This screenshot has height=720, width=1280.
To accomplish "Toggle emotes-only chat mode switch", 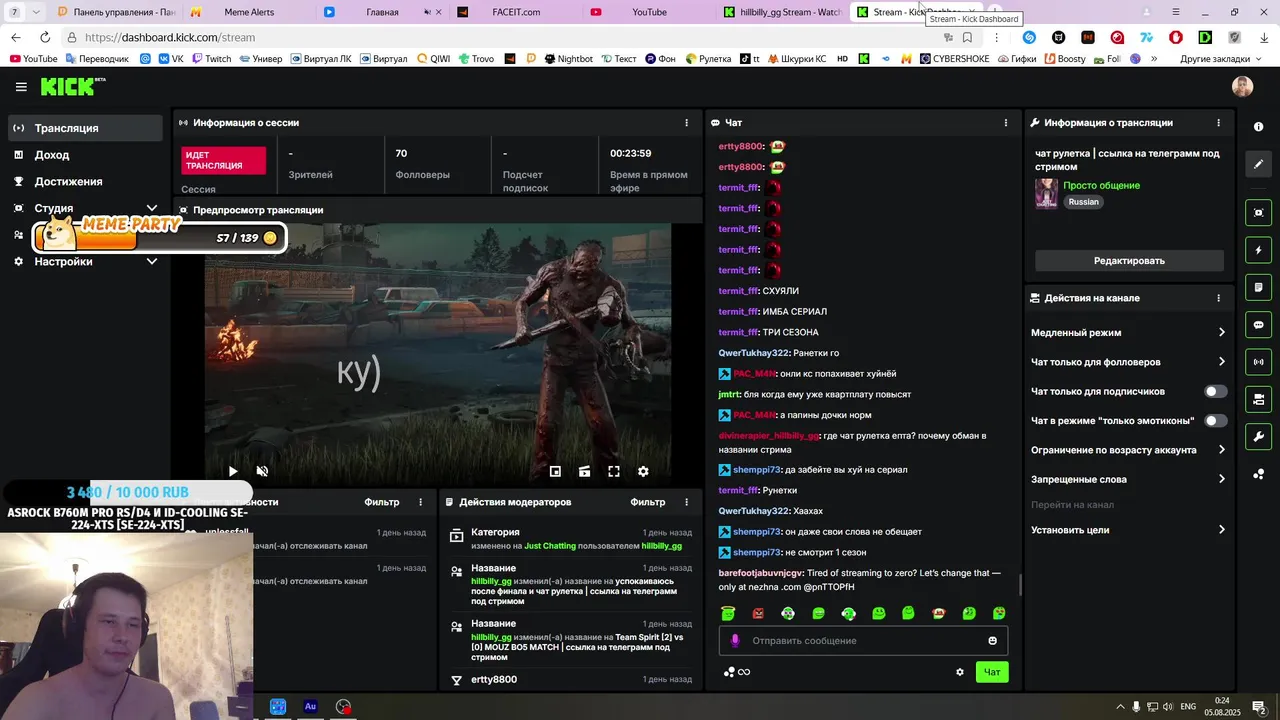I will coord(1215,421).
